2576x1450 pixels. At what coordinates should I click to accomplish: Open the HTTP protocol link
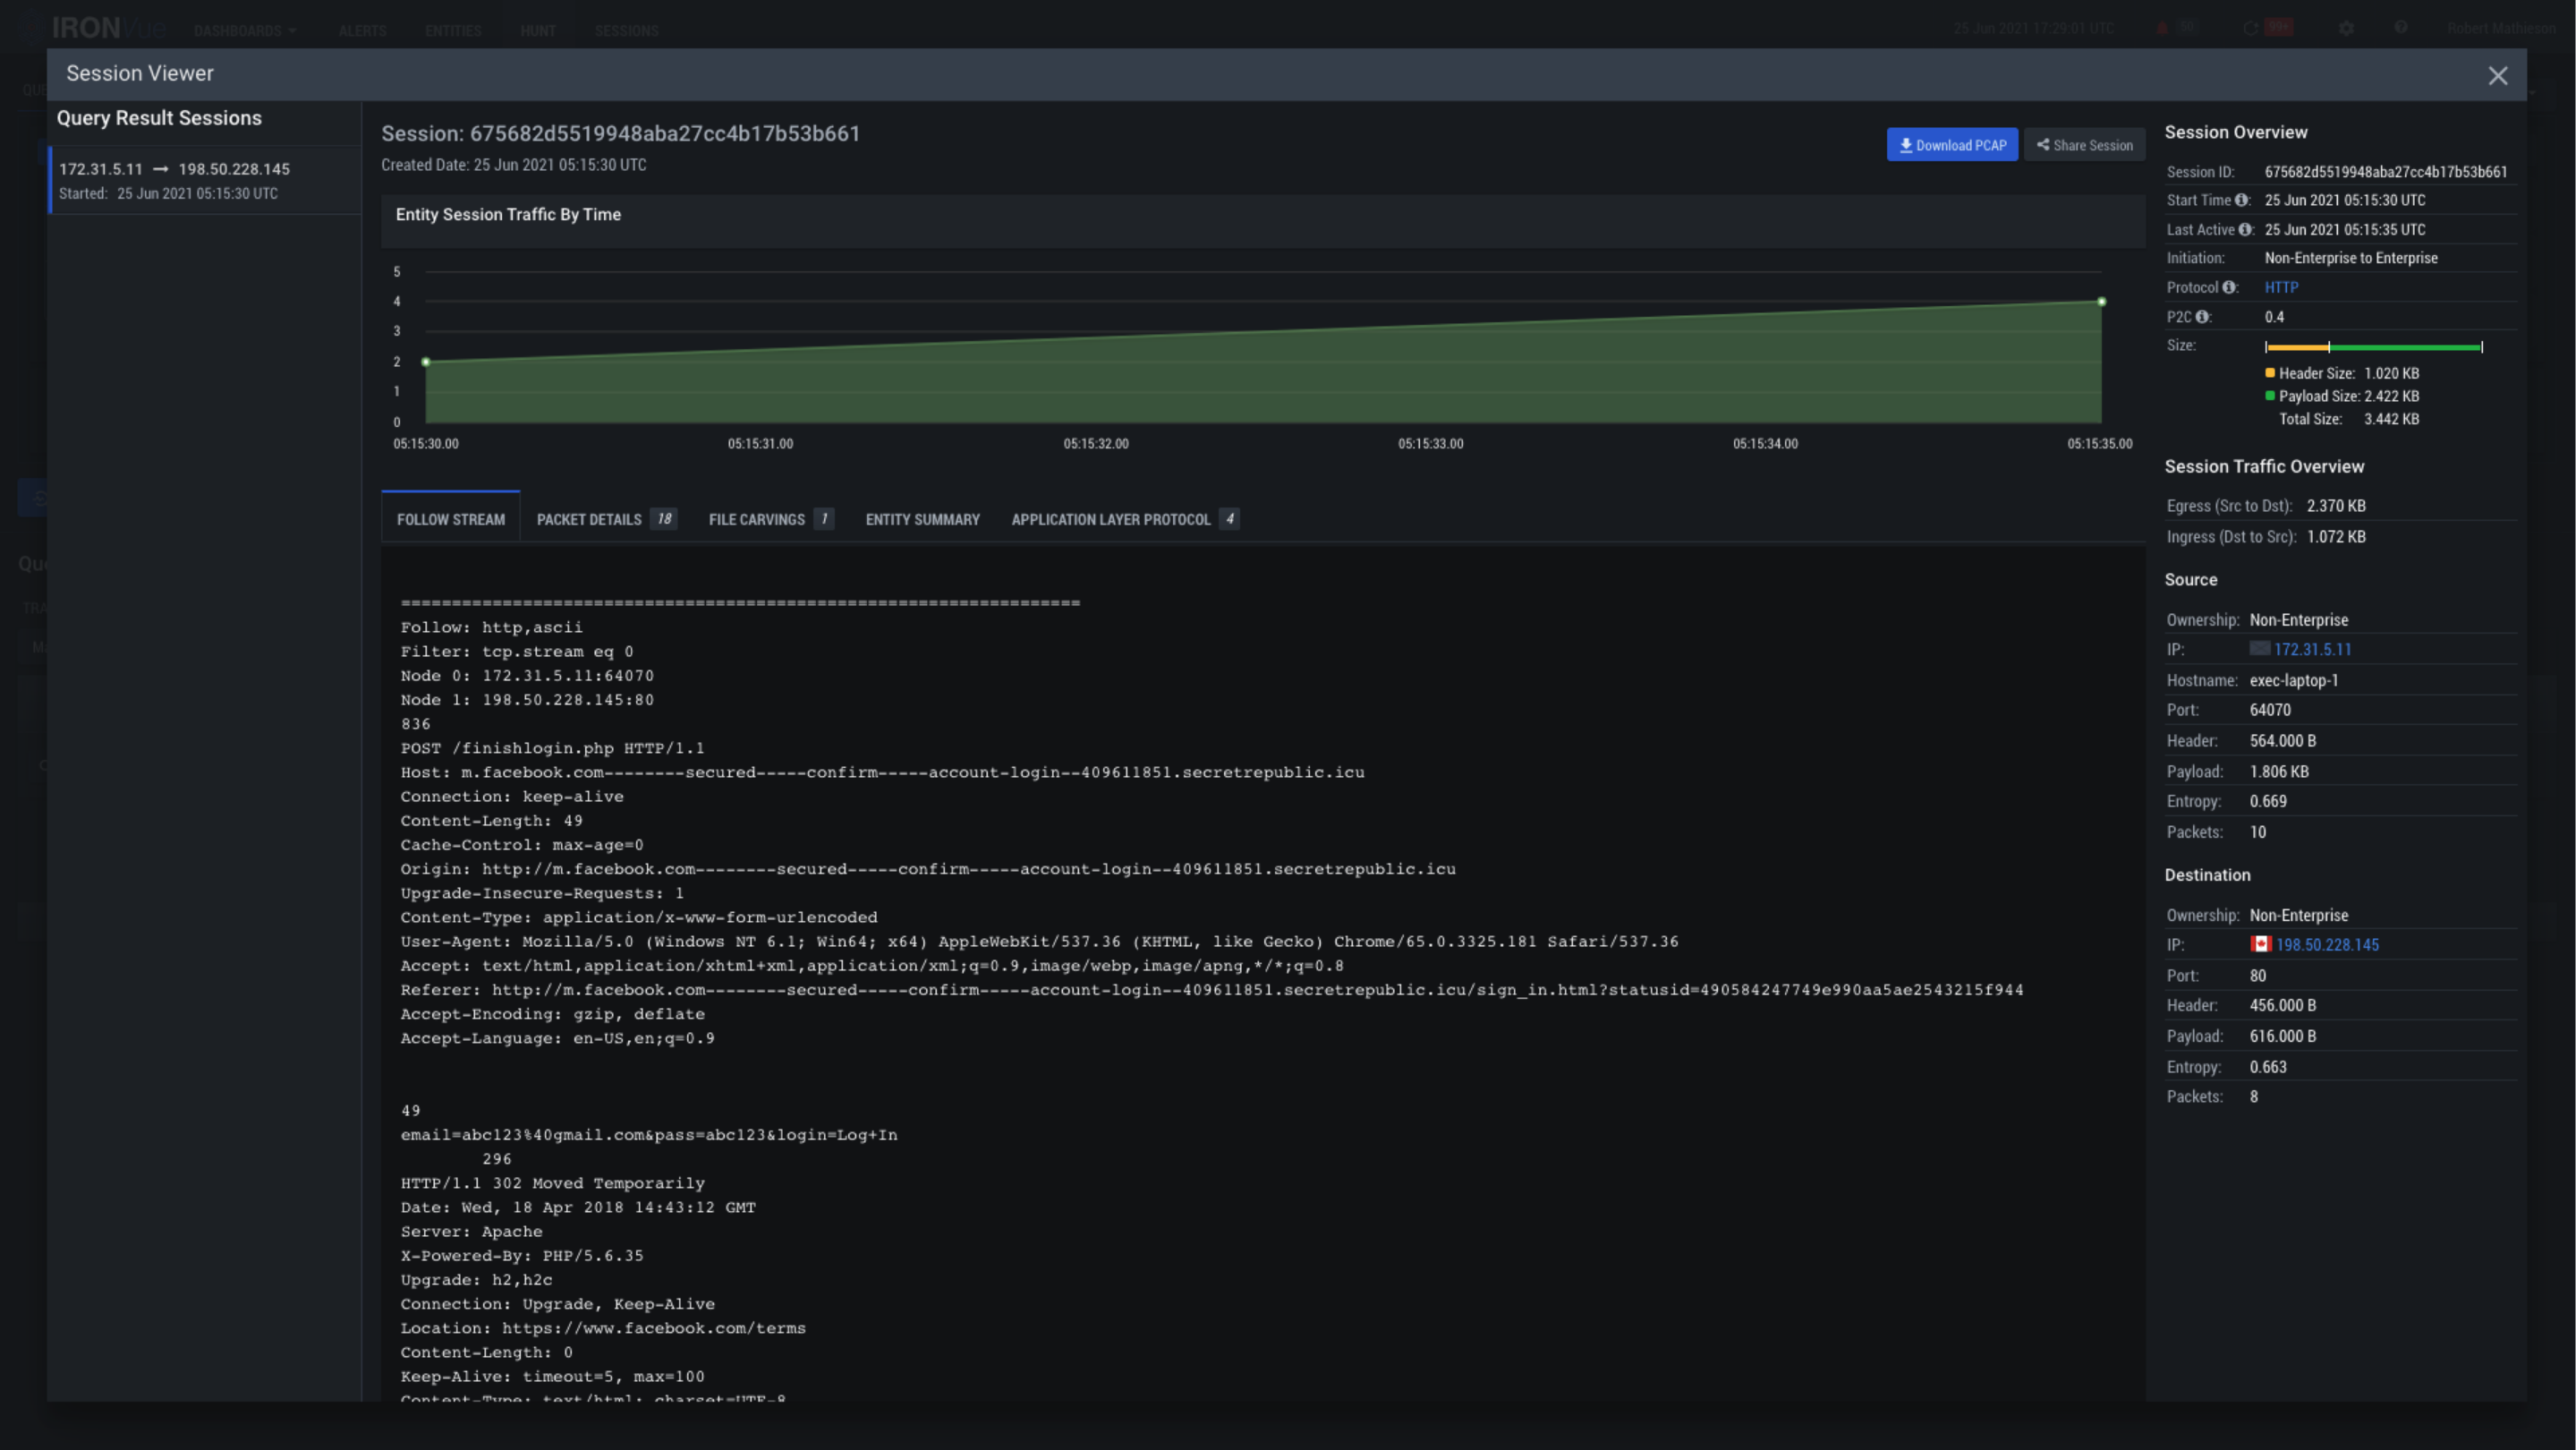[x=2282, y=287]
